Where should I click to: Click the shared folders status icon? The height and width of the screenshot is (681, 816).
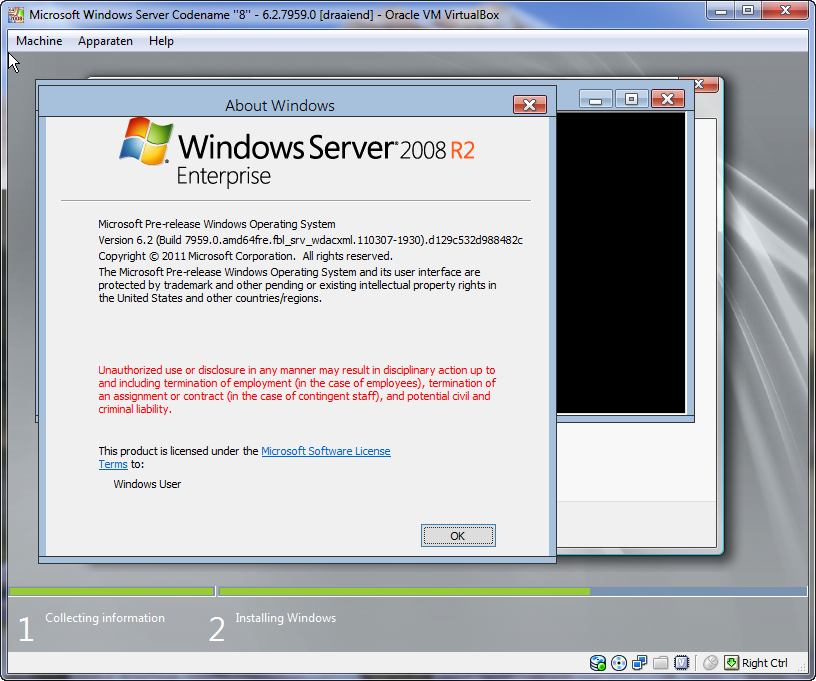[660, 663]
